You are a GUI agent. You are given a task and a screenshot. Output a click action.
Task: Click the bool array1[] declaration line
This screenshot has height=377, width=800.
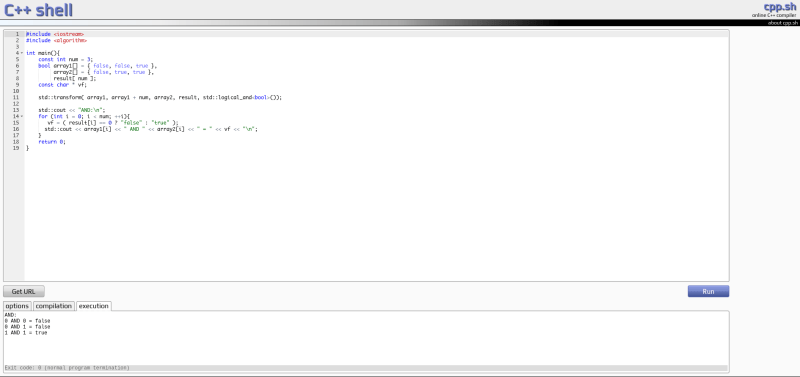click(98, 66)
